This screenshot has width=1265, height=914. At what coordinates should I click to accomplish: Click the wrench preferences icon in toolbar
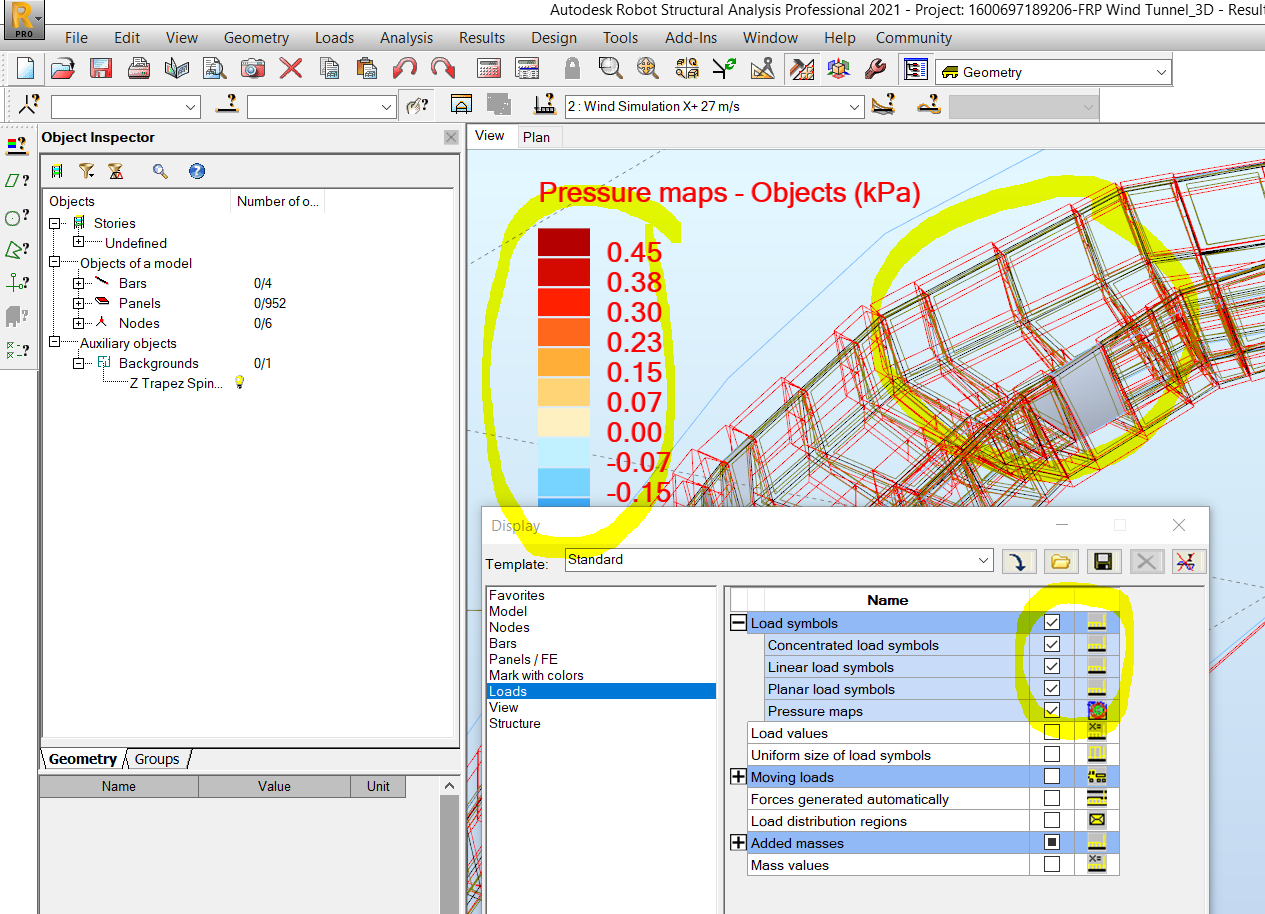point(874,69)
